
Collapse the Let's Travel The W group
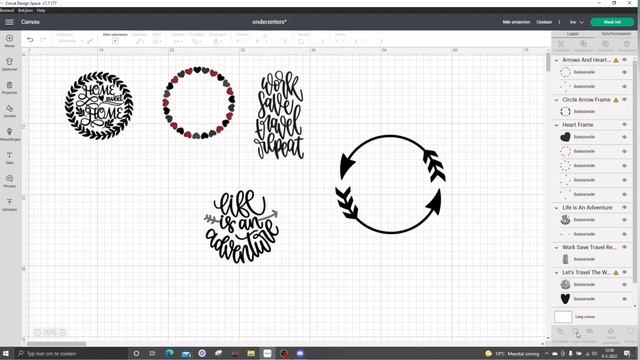click(556, 272)
